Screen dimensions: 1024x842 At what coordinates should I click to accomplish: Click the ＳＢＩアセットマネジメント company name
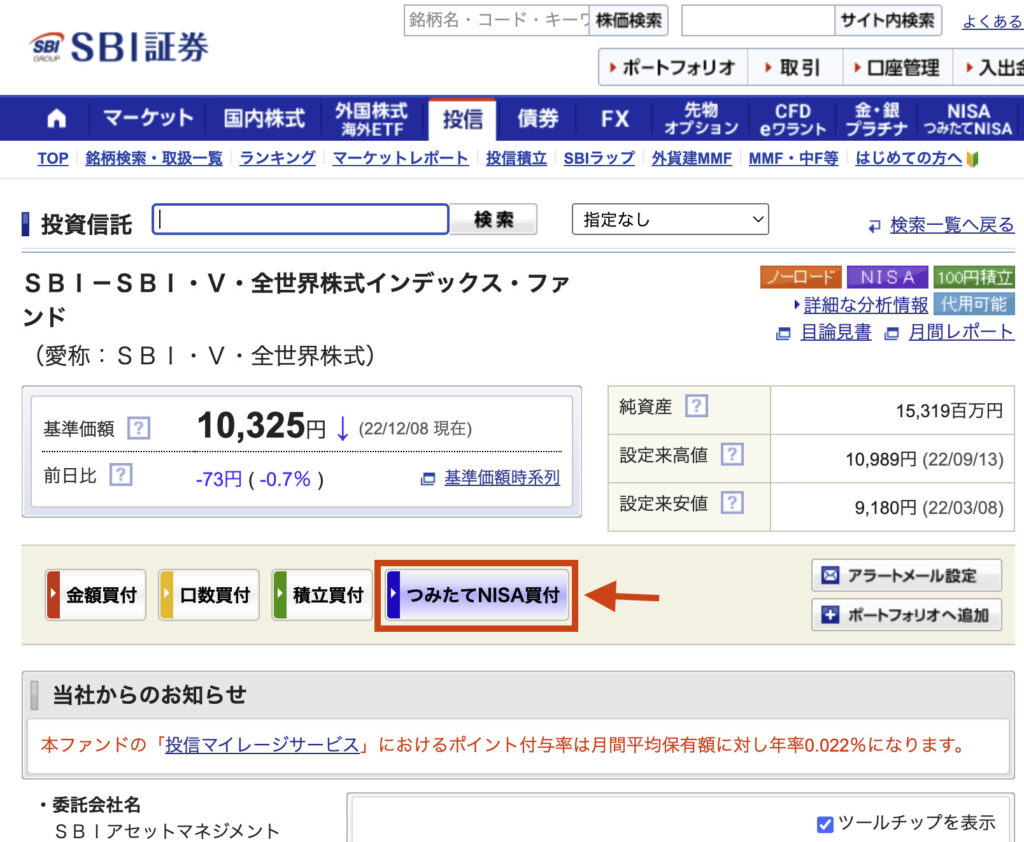point(167,831)
